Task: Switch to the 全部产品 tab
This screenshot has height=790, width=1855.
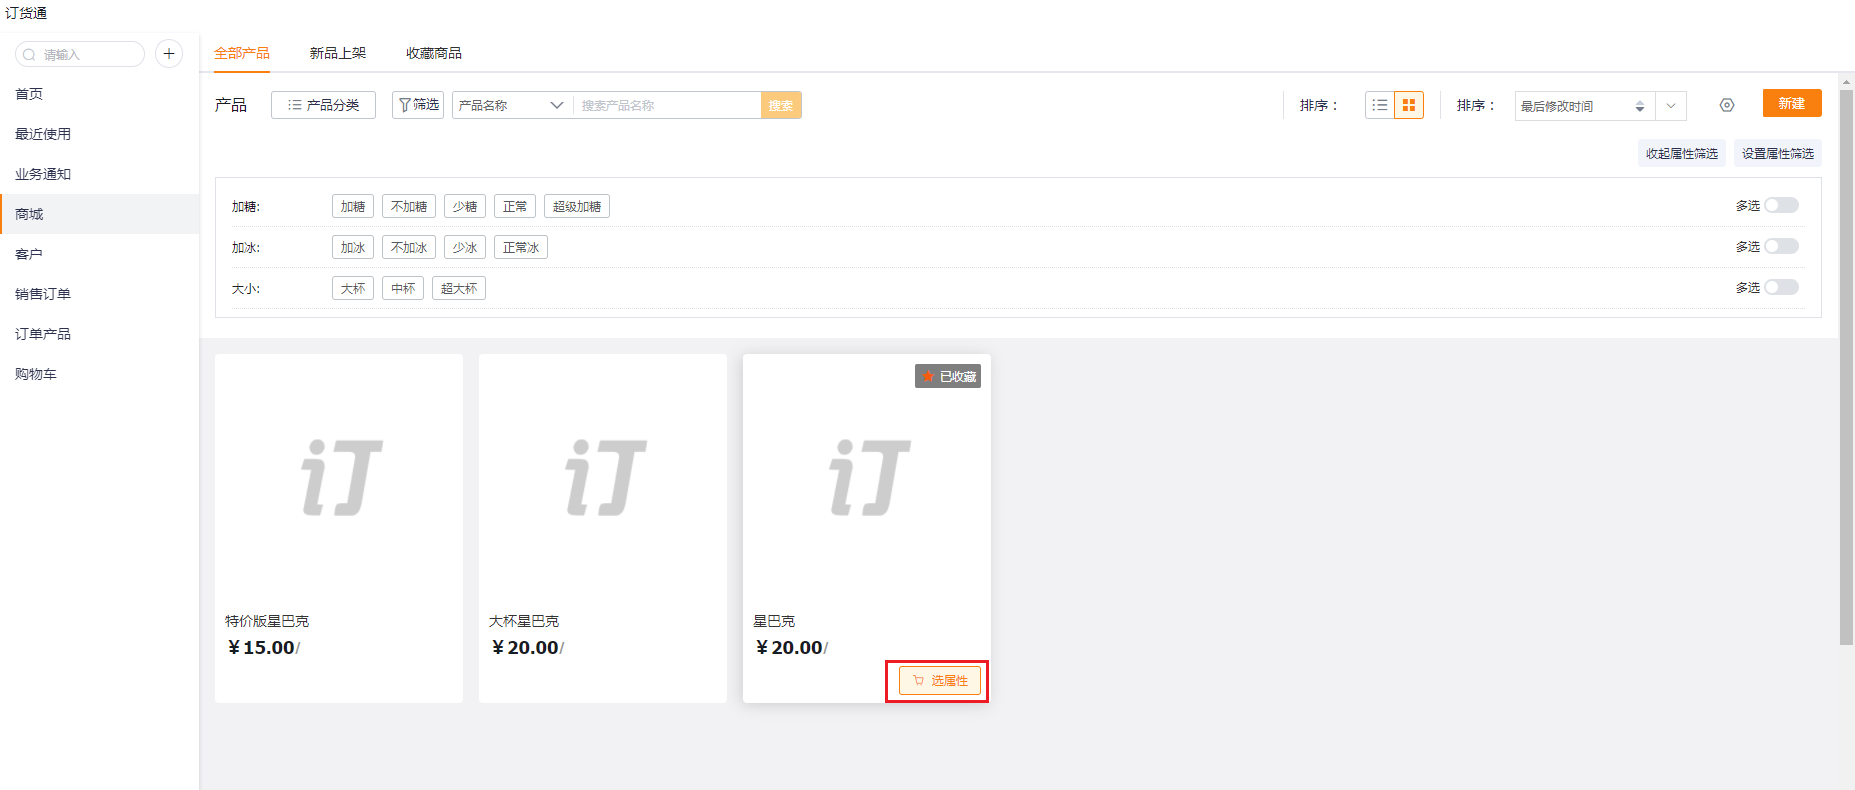Action: [x=242, y=53]
